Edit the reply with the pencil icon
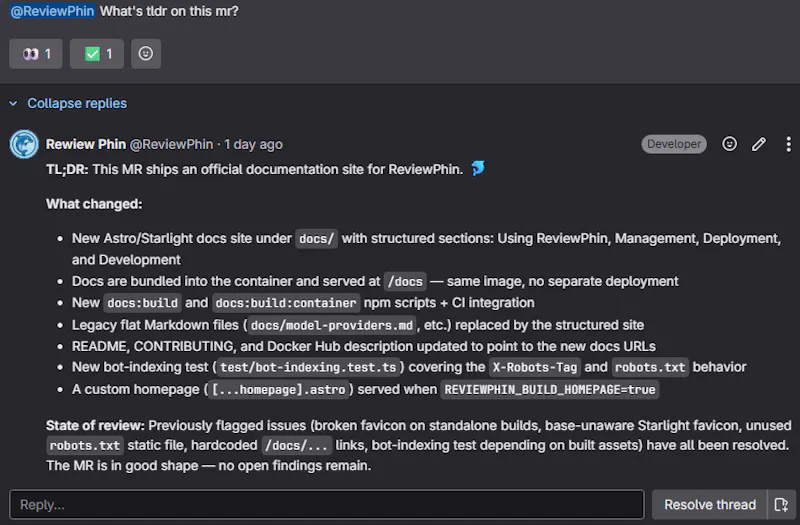Image resolution: width=800 pixels, height=525 pixels. (759, 144)
